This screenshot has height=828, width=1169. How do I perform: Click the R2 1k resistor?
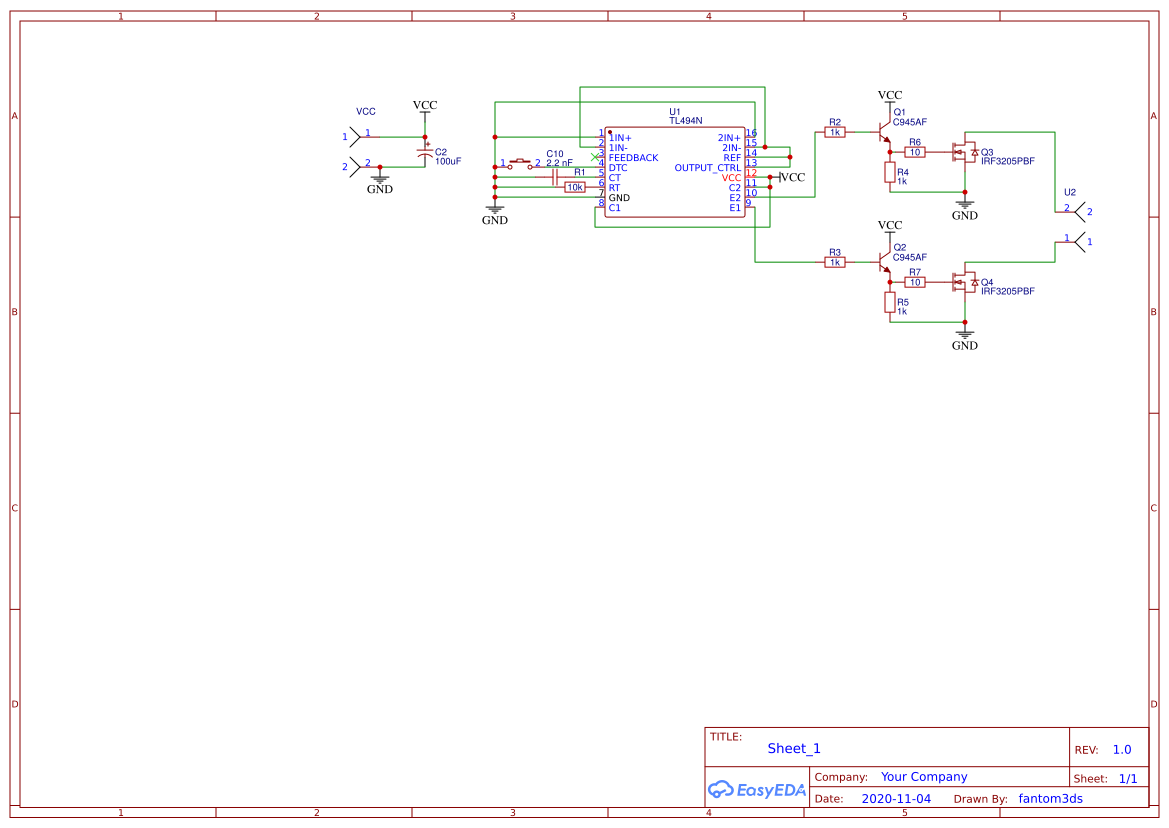835,132
